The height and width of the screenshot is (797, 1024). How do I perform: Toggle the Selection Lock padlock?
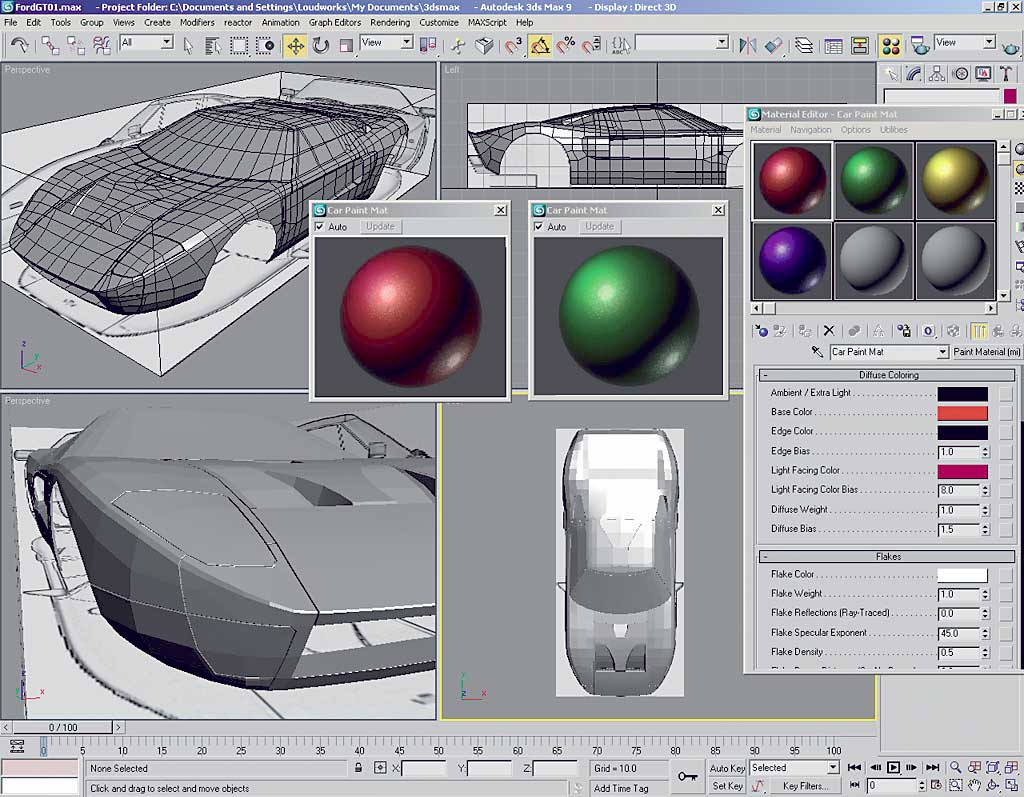(359, 768)
